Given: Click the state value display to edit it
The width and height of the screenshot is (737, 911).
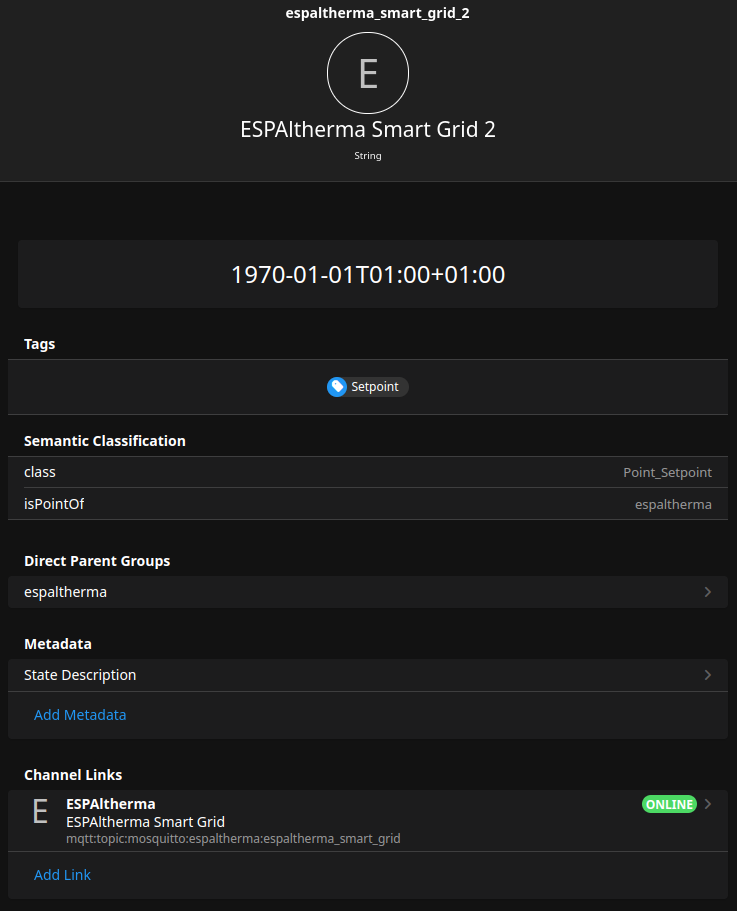Looking at the screenshot, I should tap(368, 273).
